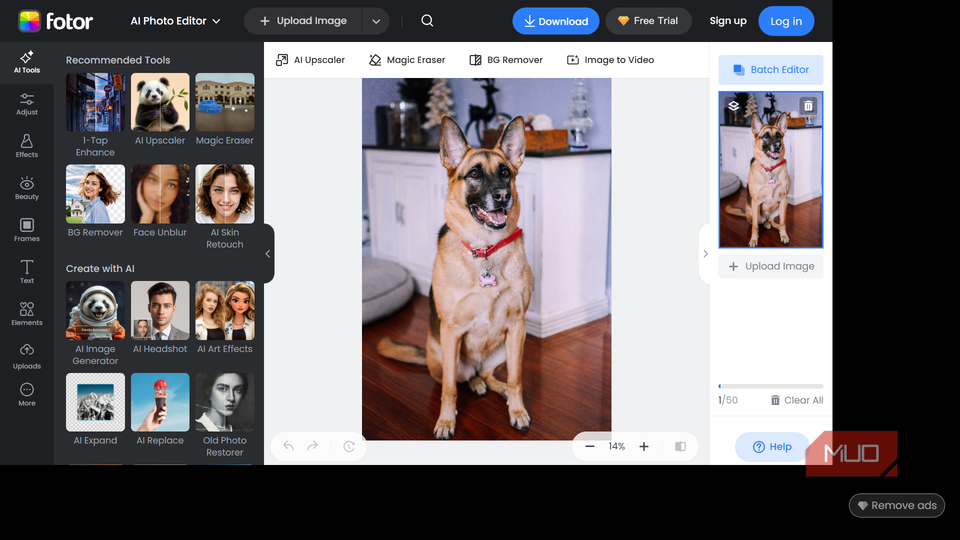Delete the image using the trash icon on the thumbnail

(808, 105)
